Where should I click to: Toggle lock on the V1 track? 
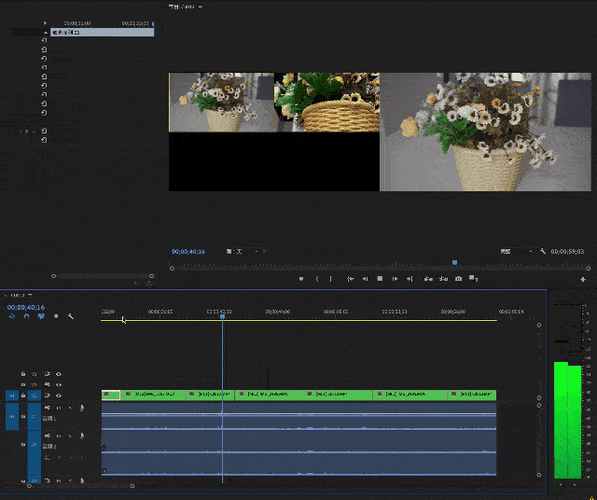pyautogui.click(x=23, y=396)
